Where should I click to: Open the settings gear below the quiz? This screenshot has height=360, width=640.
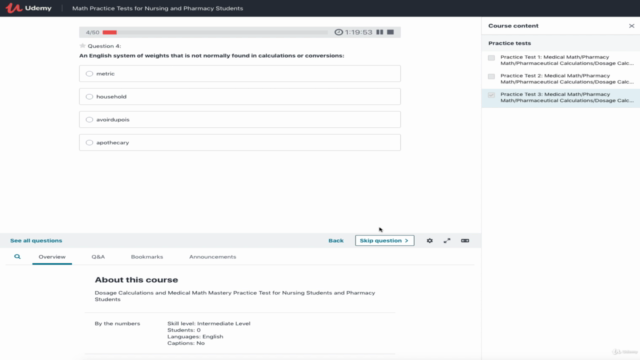[429, 240]
